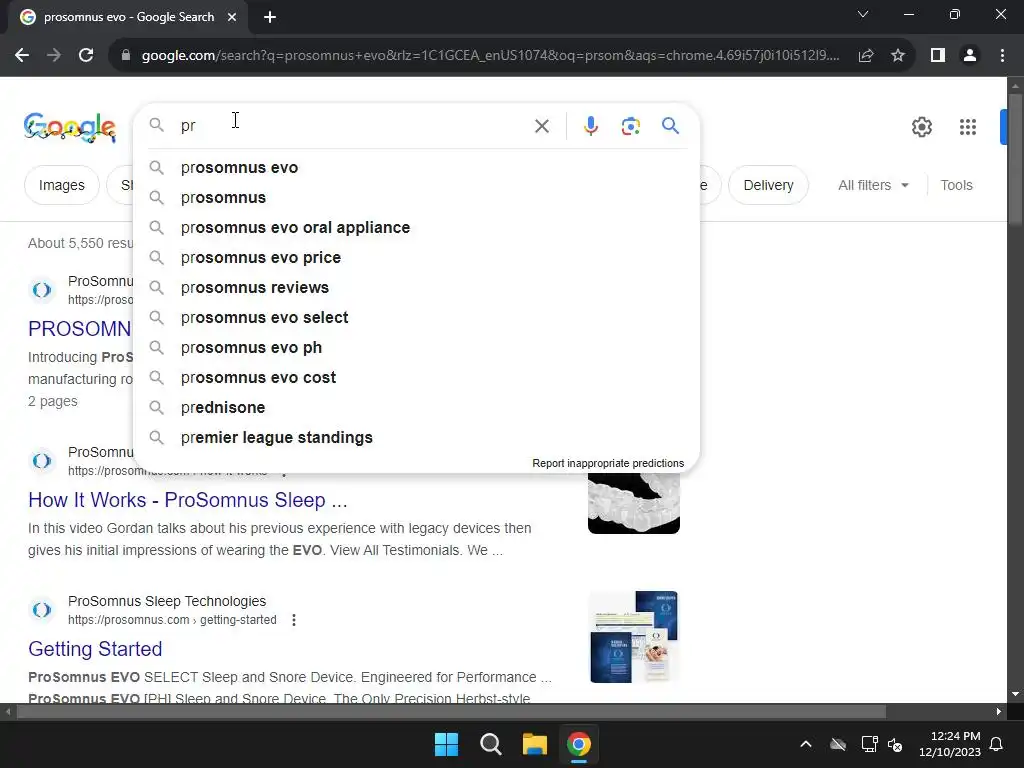Choose suggestion "prosomnus reviews"
Image resolution: width=1024 pixels, height=768 pixels.
pos(417,288)
